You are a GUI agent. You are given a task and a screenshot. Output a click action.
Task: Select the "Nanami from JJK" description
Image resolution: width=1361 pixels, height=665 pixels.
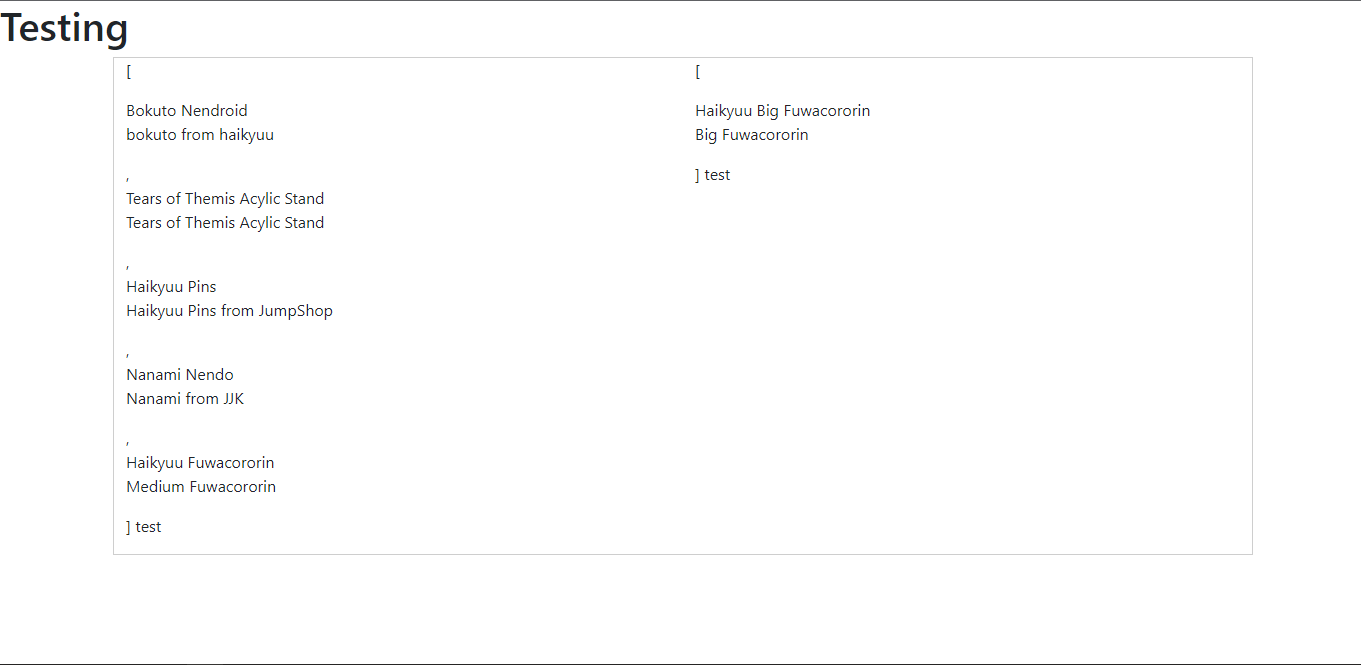185,399
